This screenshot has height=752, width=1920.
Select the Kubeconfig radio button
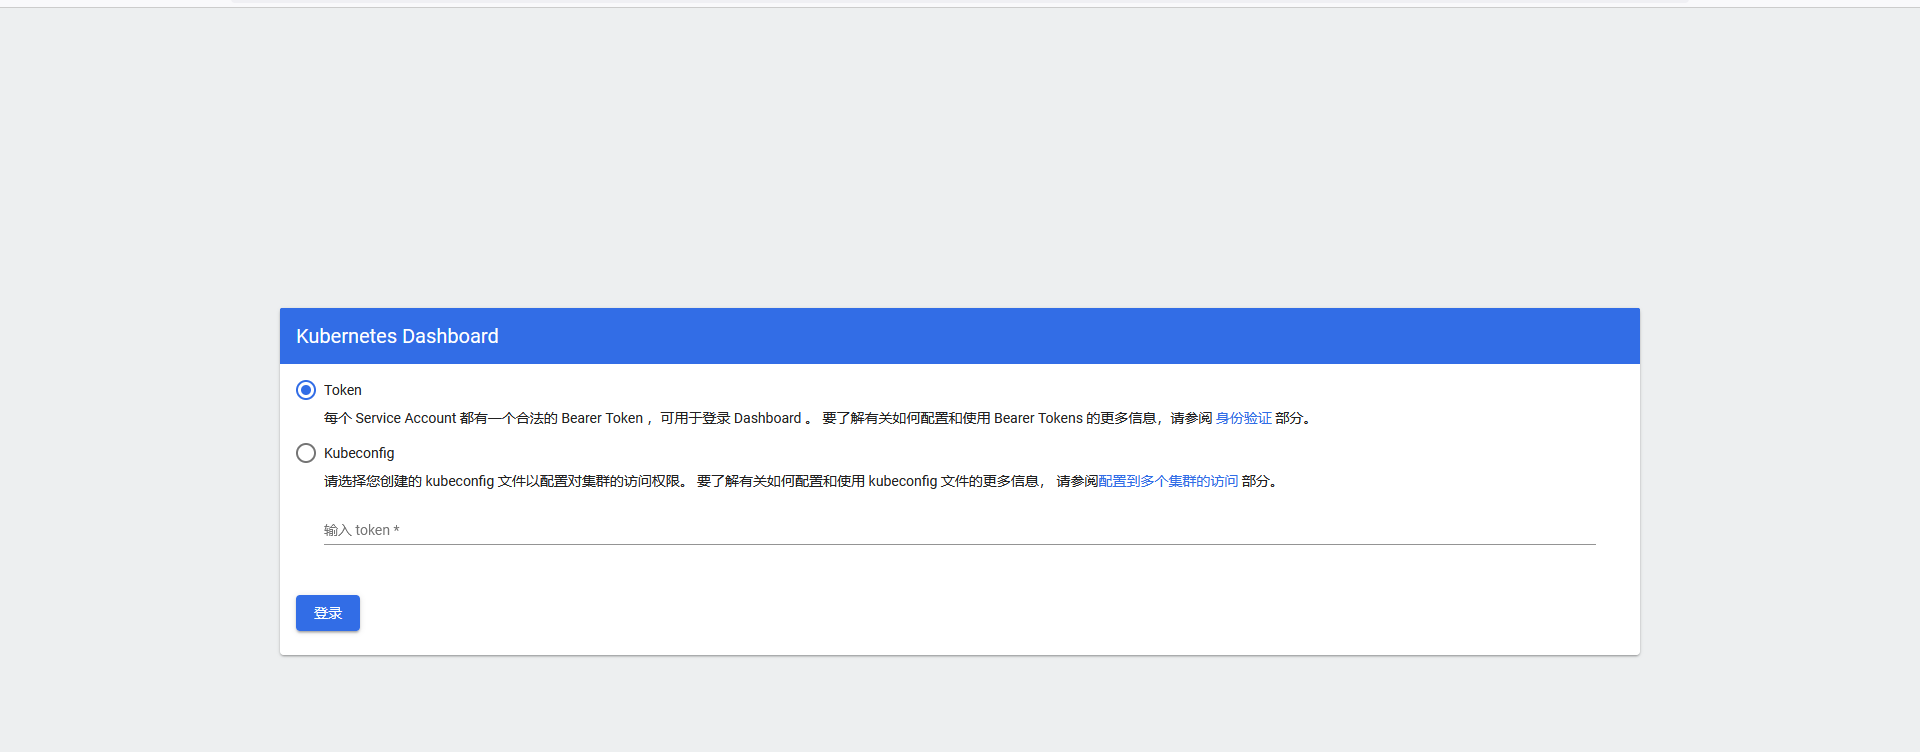[x=306, y=453]
